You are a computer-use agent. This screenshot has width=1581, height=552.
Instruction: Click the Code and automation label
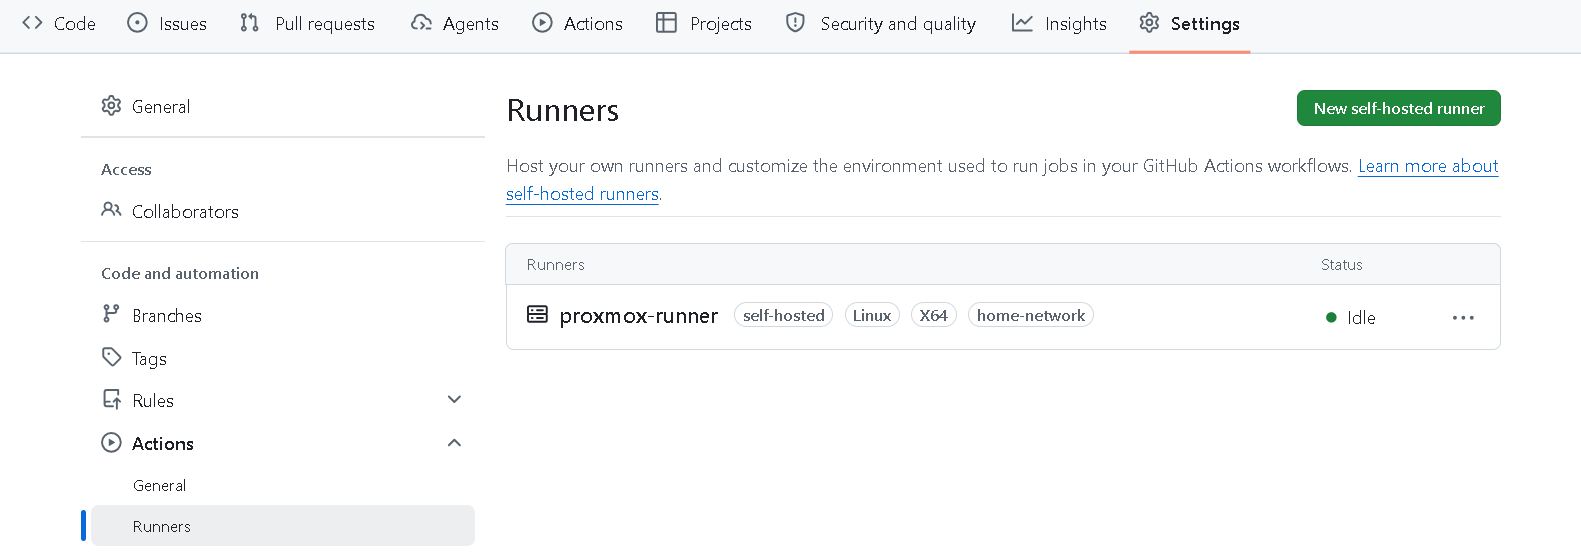coord(180,273)
